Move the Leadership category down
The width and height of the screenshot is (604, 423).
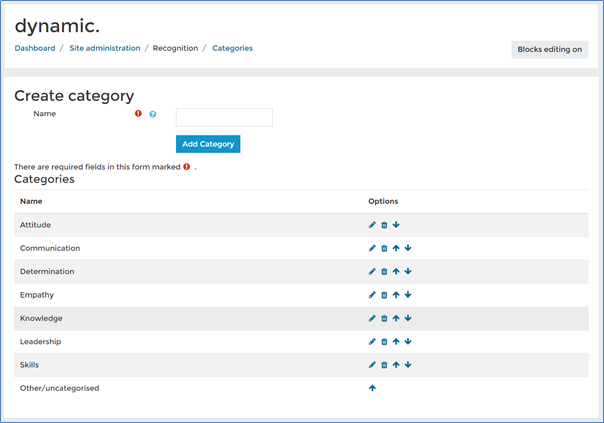coord(408,342)
